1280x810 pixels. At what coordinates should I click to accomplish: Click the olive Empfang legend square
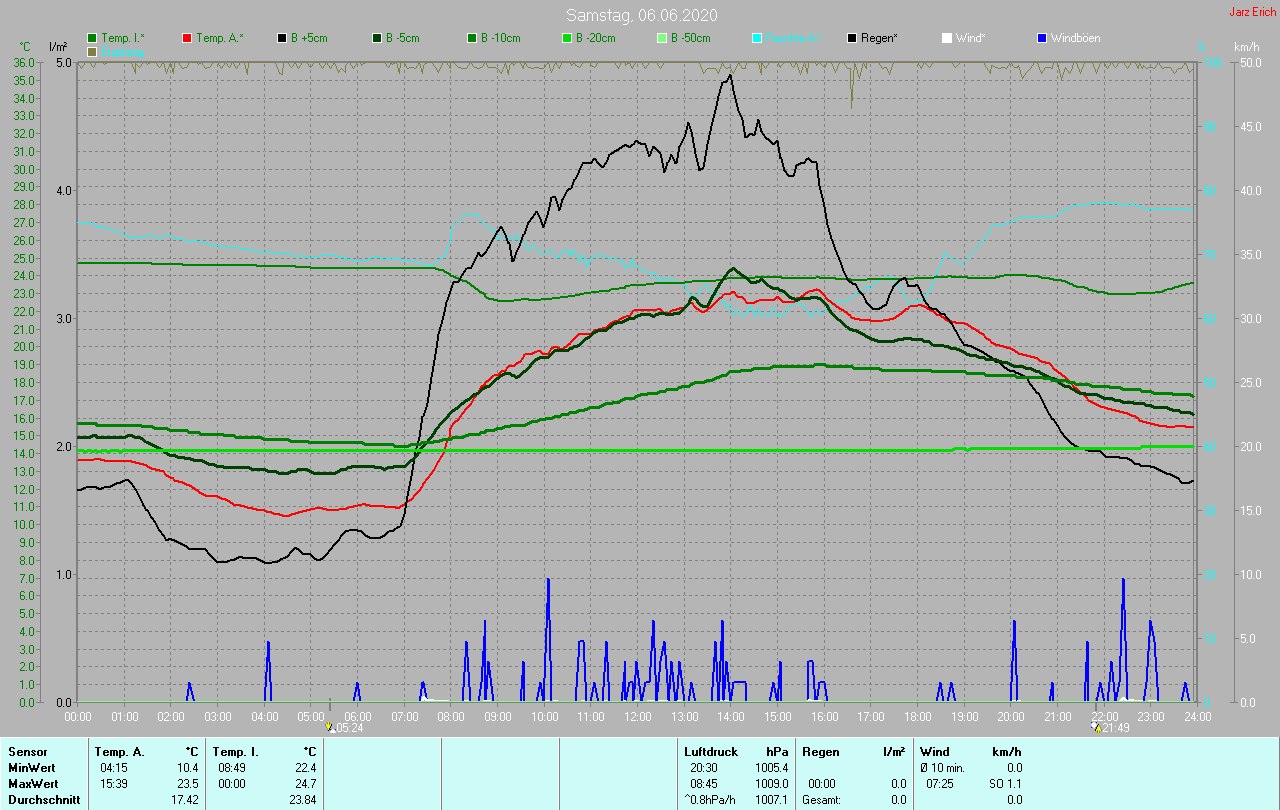[93, 51]
